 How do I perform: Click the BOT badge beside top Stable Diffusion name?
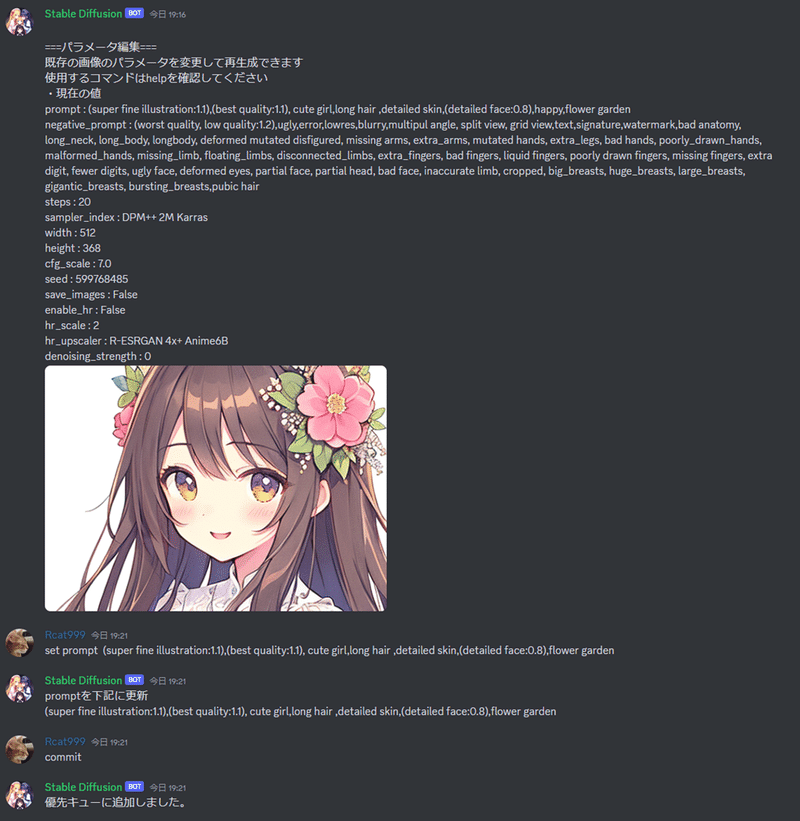point(135,13)
